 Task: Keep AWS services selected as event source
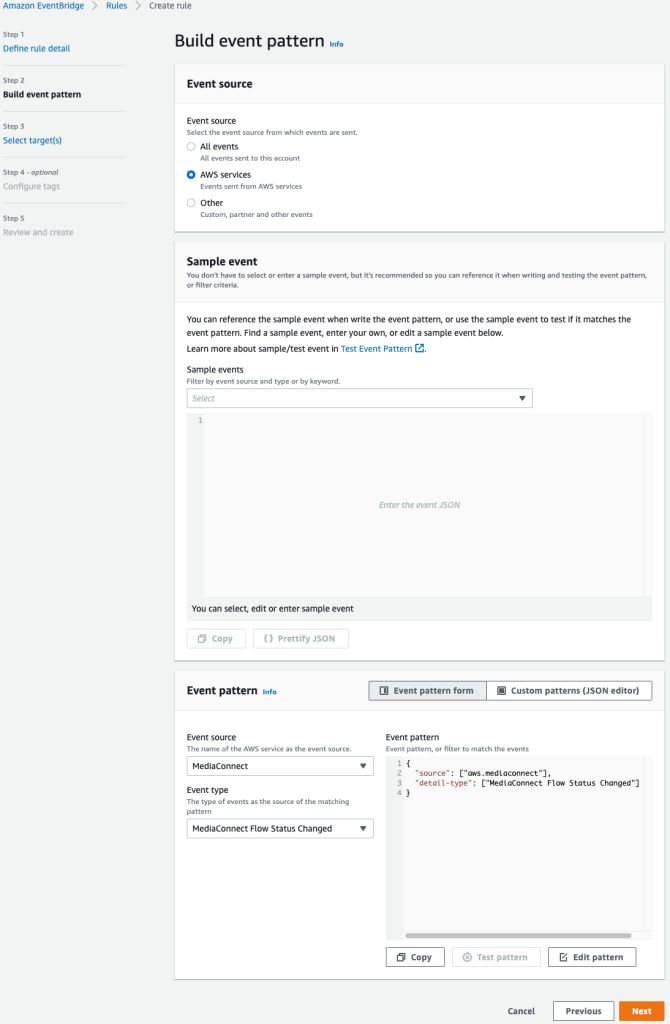(x=190, y=174)
